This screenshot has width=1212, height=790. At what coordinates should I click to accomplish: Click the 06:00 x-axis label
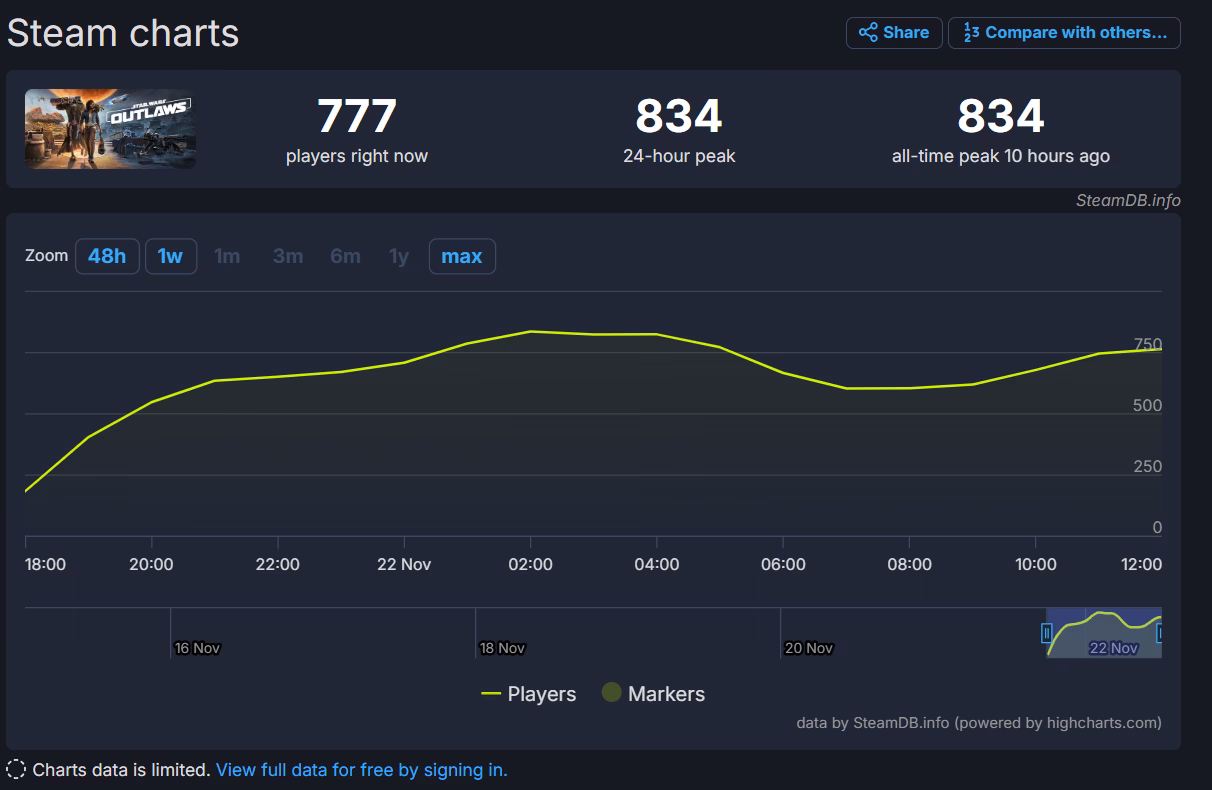point(783,564)
